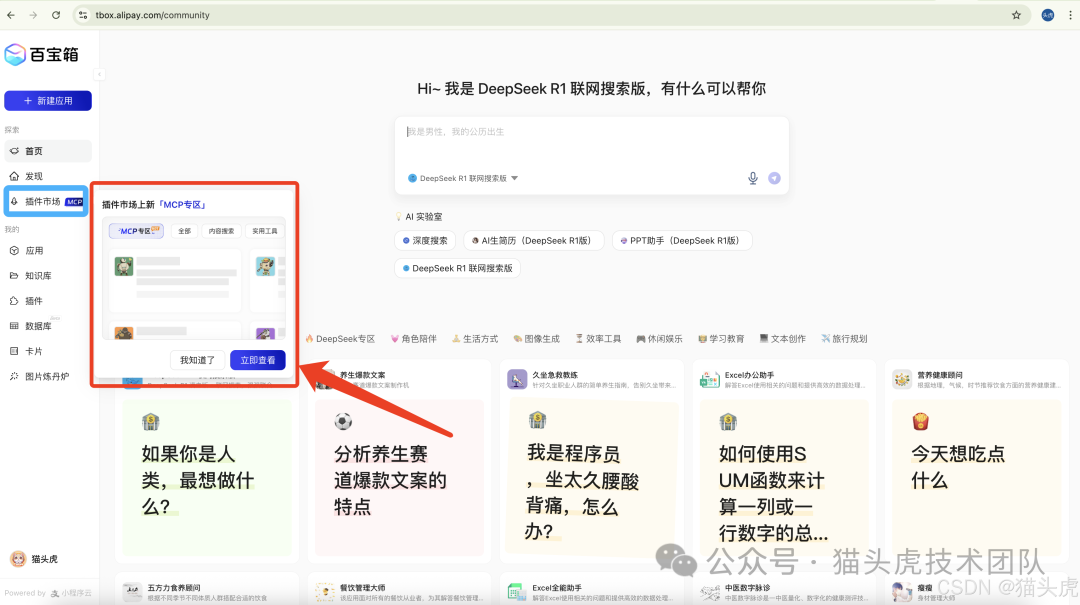Click the microphone voice input icon

click(x=753, y=178)
